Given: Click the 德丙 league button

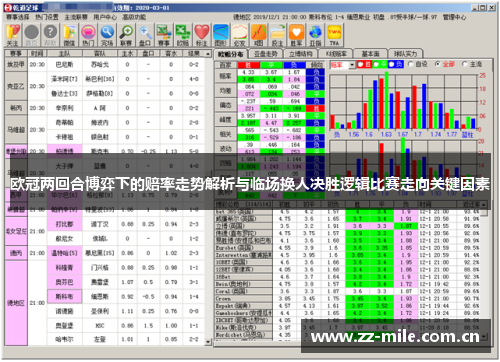Looking at the screenshot, I should coord(16,253).
